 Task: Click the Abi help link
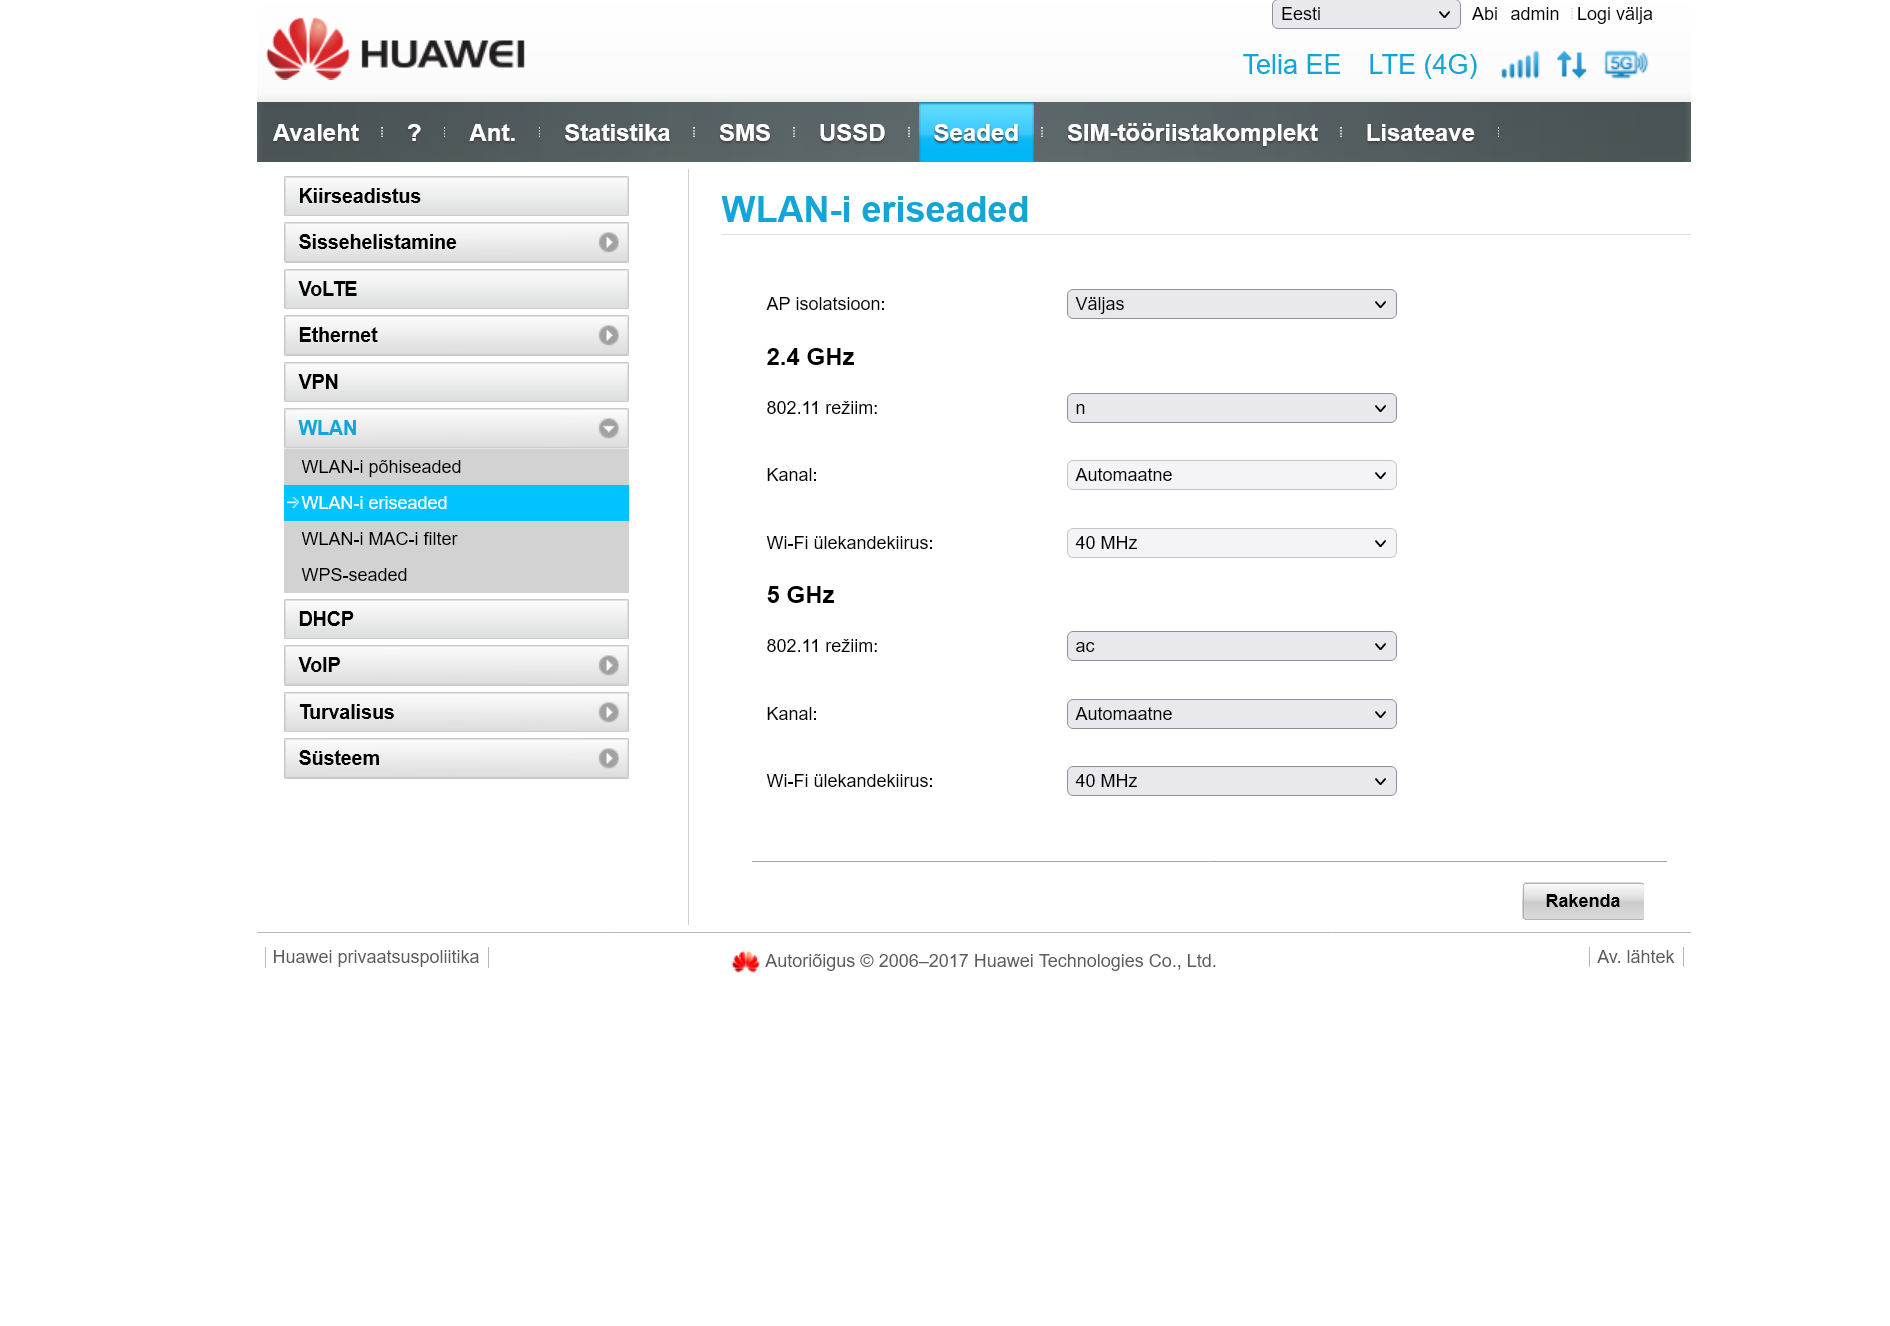(x=1484, y=14)
